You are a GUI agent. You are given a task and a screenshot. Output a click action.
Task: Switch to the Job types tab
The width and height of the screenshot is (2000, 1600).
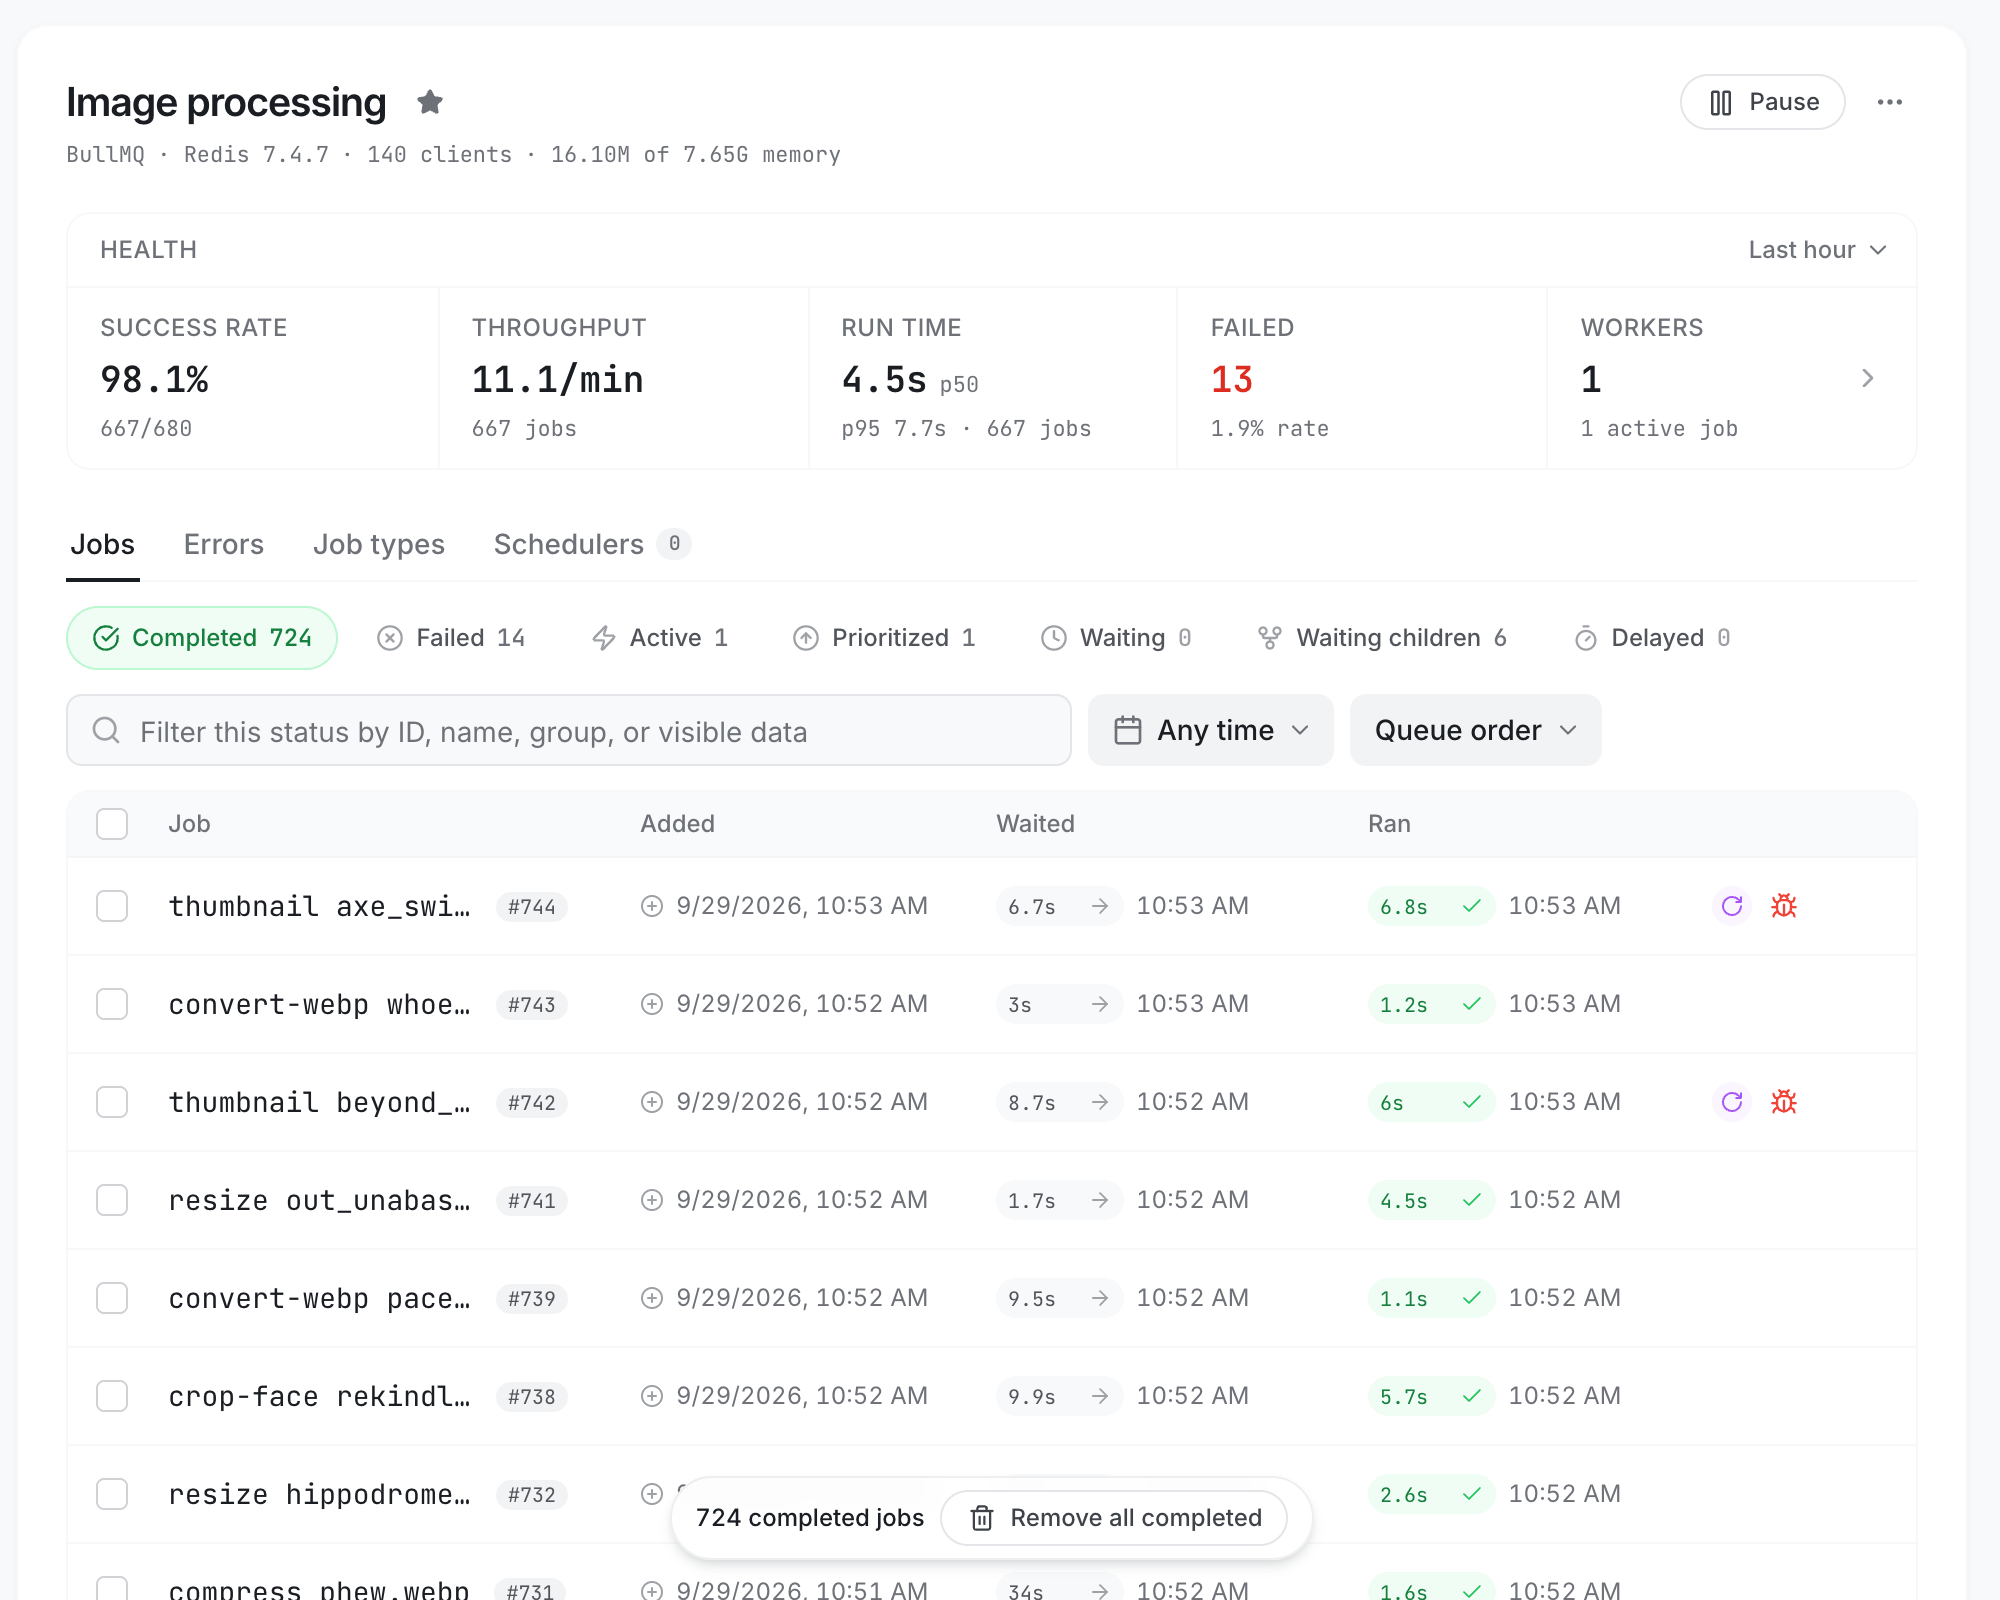point(379,544)
